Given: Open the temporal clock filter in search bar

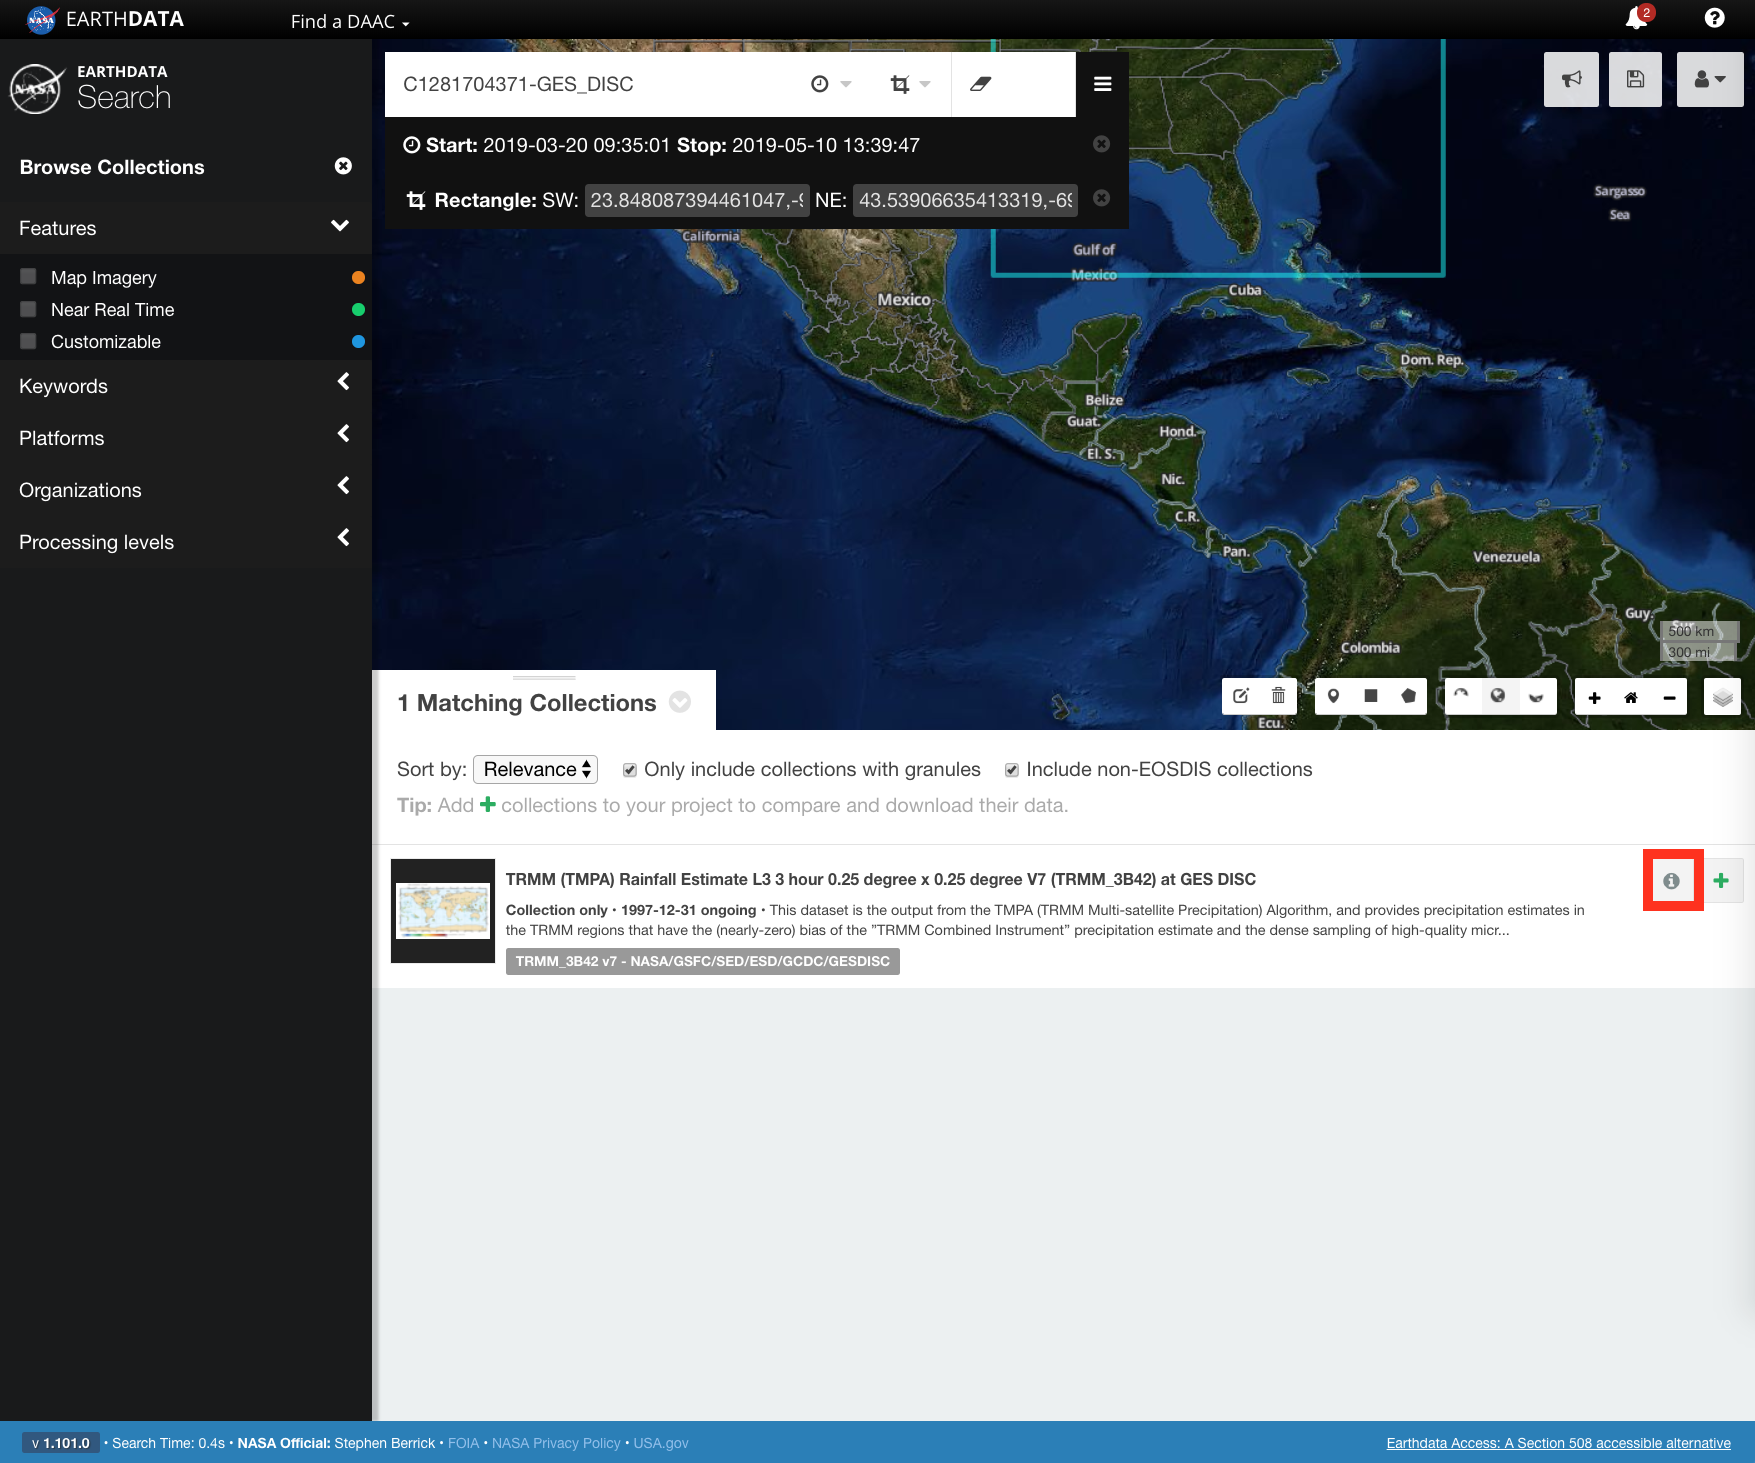Looking at the screenshot, I should [x=830, y=84].
